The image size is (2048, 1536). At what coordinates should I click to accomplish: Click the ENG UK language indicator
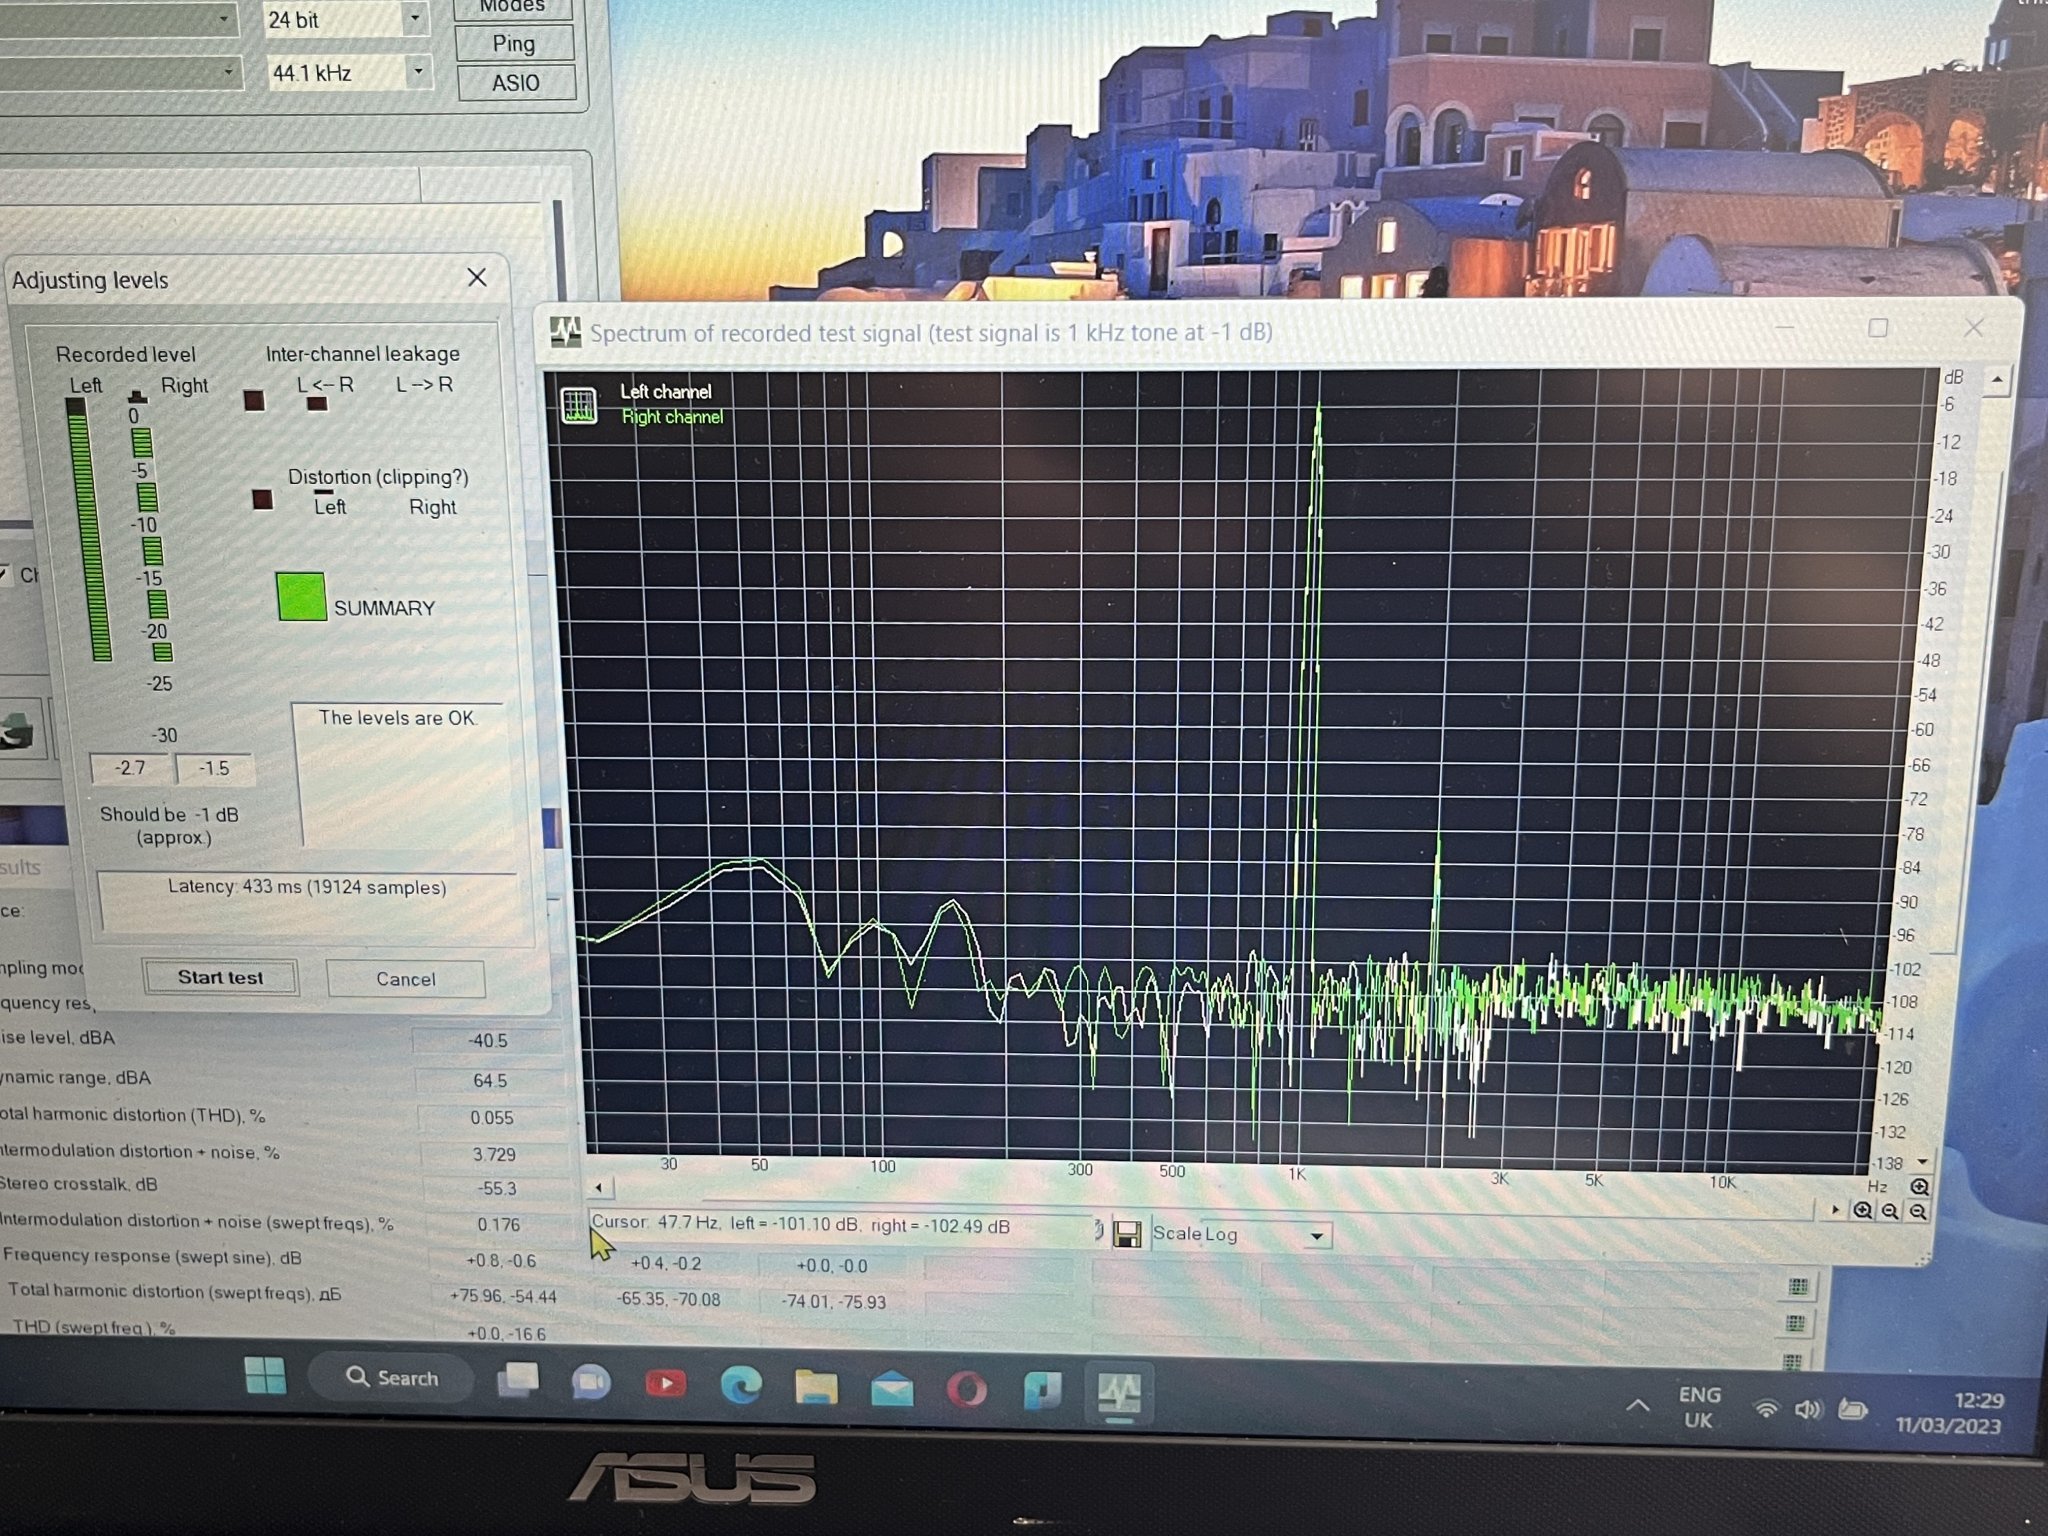click(x=1699, y=1407)
